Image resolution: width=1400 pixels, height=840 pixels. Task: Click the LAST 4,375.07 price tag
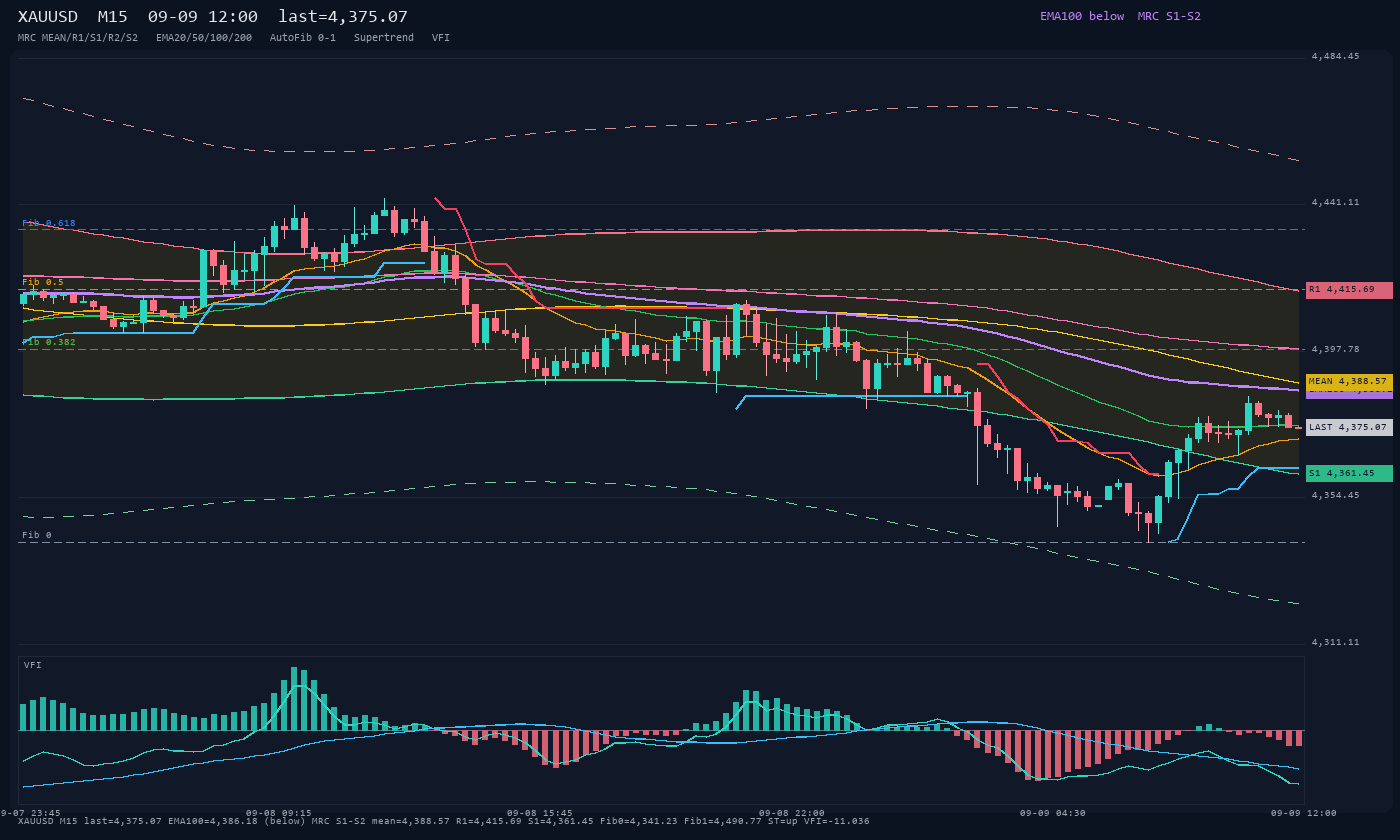coord(1349,427)
